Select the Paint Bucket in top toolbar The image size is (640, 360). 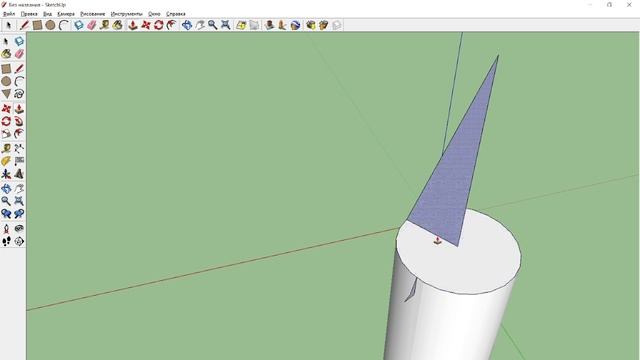pyautogui.click(x=118, y=25)
